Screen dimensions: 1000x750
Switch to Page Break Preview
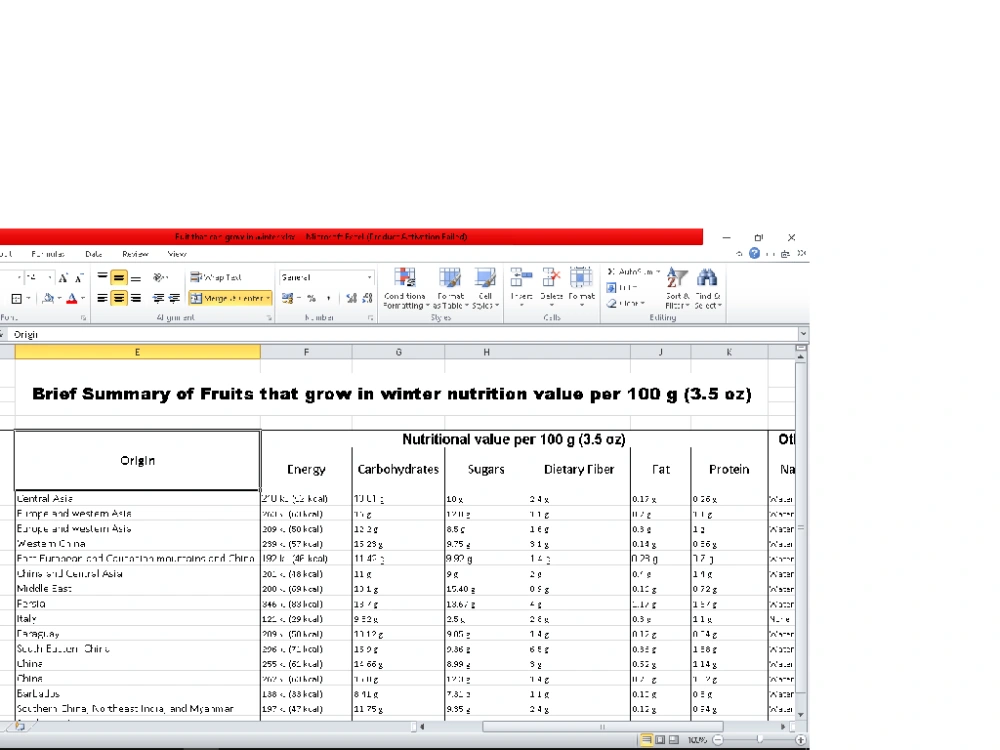tap(673, 740)
